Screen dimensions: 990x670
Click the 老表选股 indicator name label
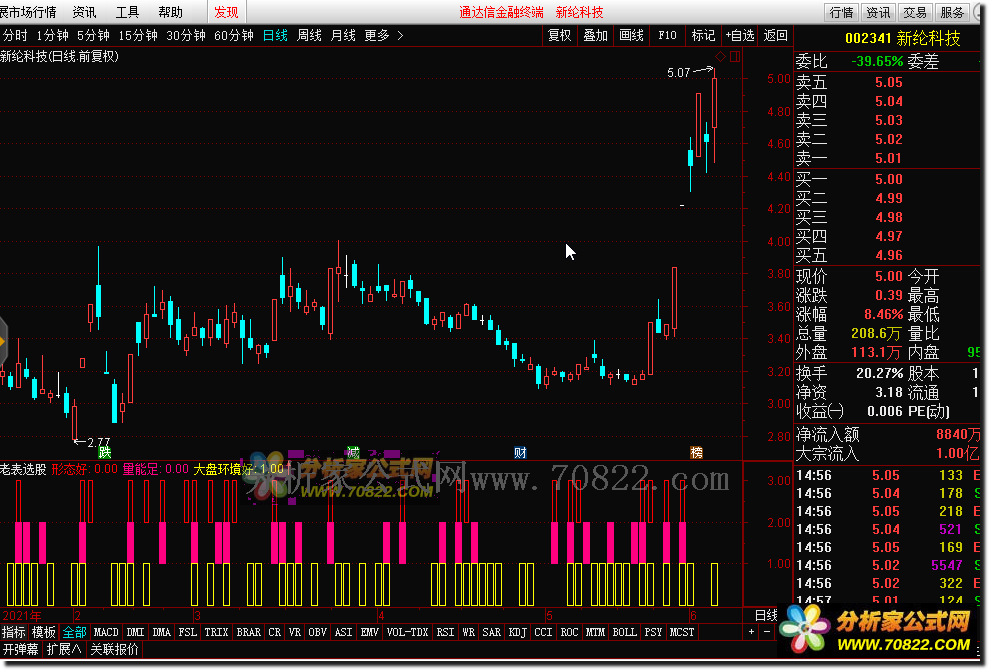[x=23, y=469]
